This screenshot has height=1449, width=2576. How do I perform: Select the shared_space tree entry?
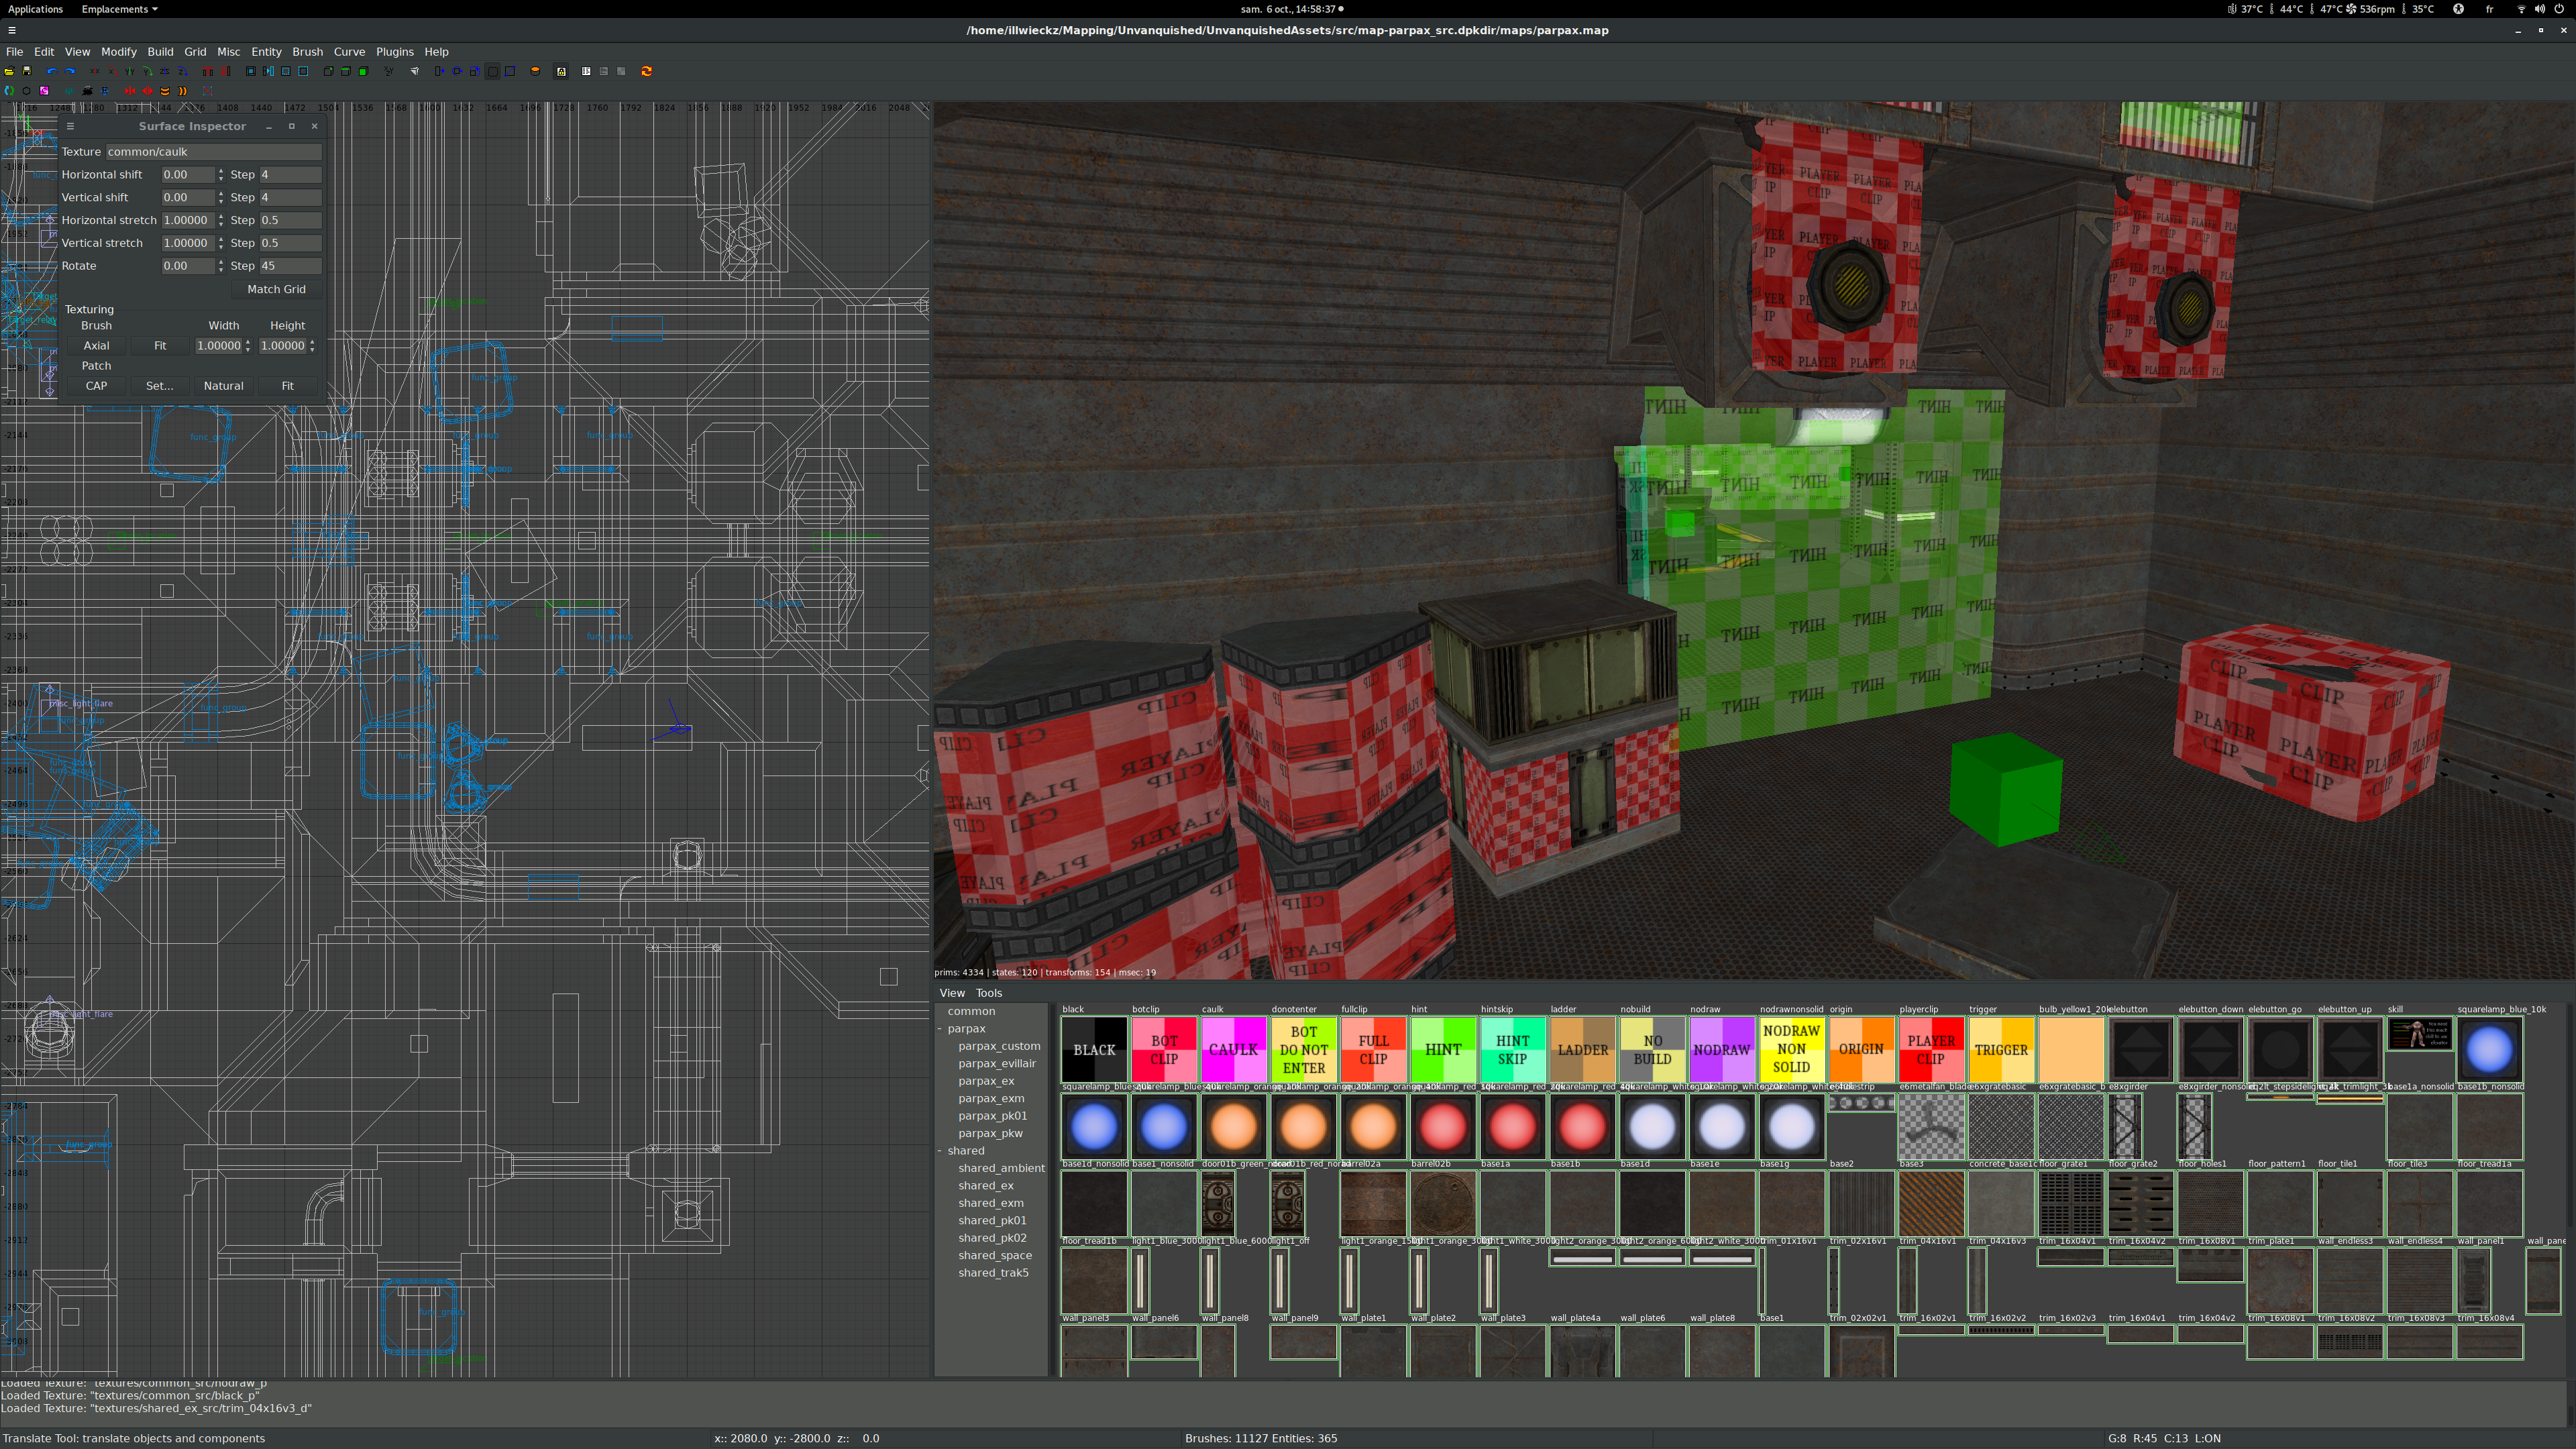coord(994,1255)
